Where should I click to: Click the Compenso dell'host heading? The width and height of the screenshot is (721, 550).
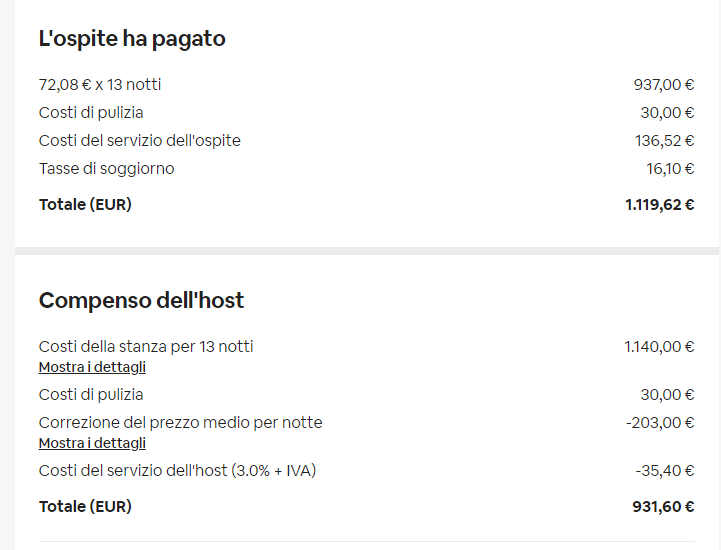point(141,300)
